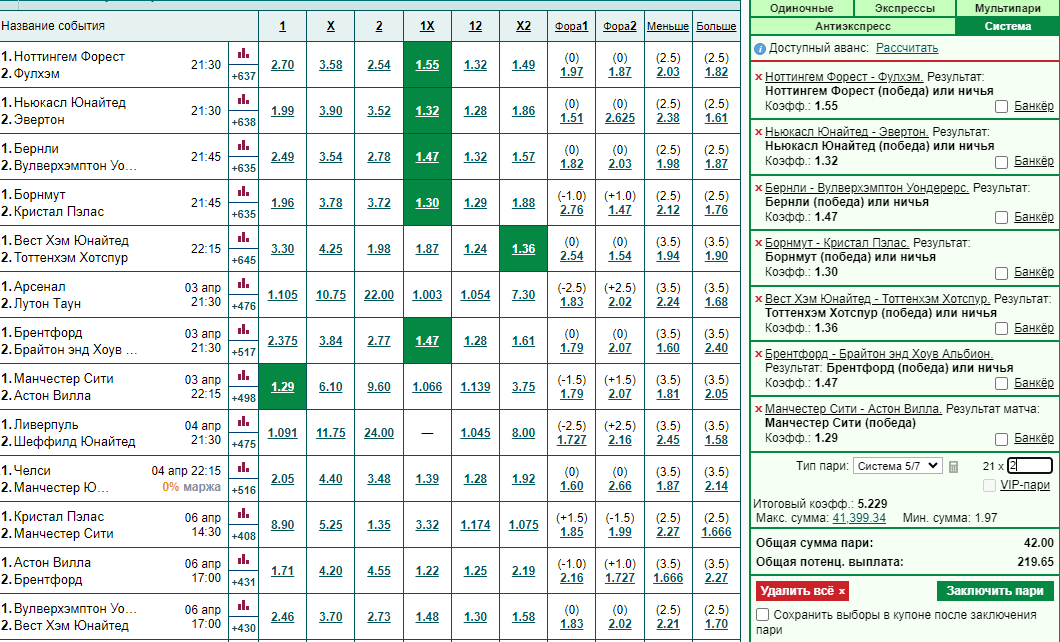Check Сохранить выборы в купоне option
This screenshot has height=642, width=1060.
[763, 614]
